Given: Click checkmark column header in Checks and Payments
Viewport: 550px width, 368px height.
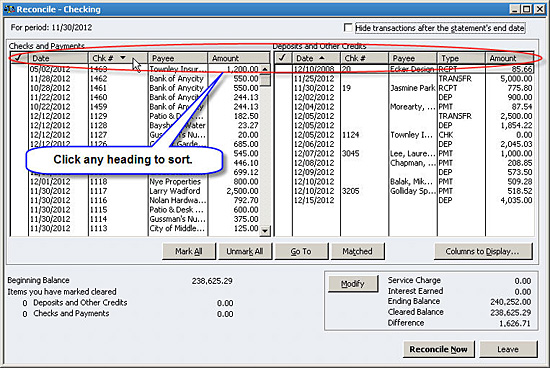Looking at the screenshot, I should [x=20, y=58].
